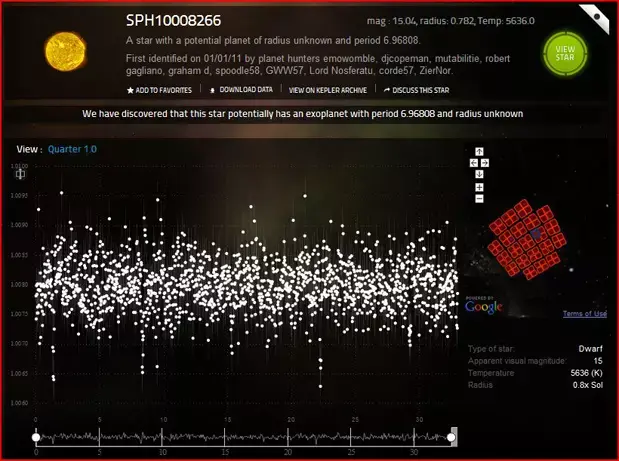Pan the sky map right arrow
Image resolution: width=619 pixels, height=461 pixels.
pyautogui.click(x=485, y=163)
